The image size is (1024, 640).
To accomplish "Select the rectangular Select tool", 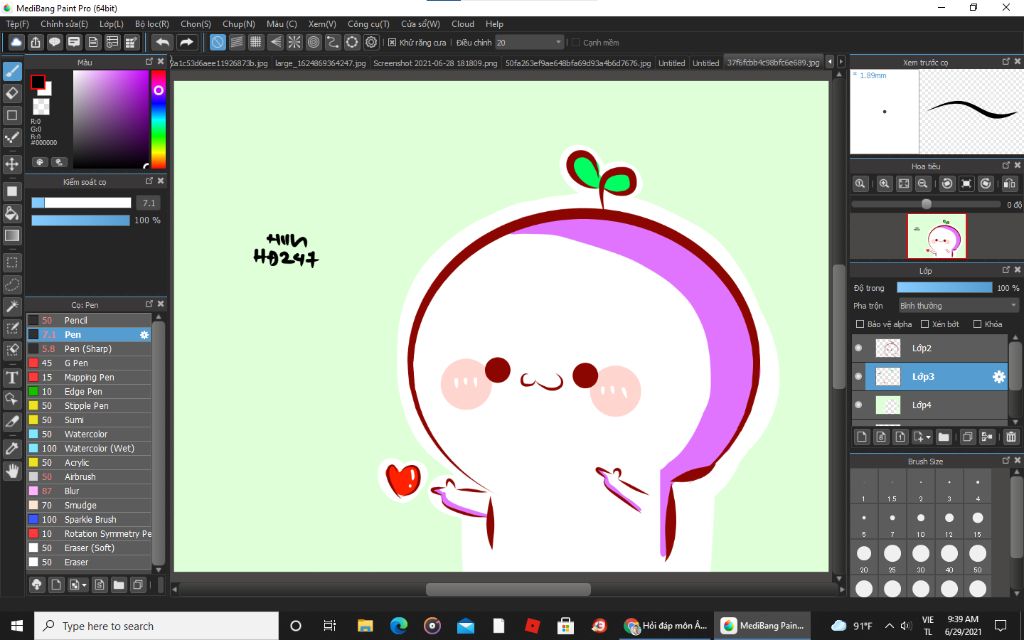I will (x=12, y=263).
